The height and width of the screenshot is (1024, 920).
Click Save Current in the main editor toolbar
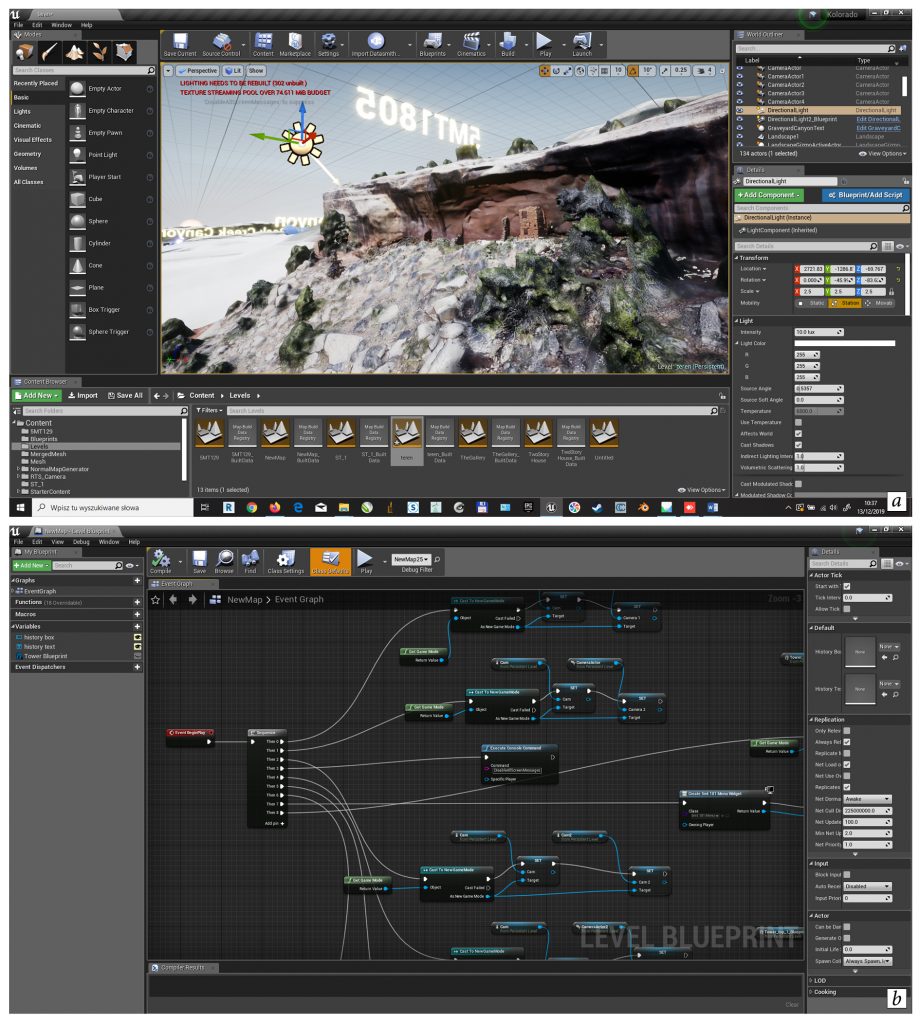click(x=180, y=44)
